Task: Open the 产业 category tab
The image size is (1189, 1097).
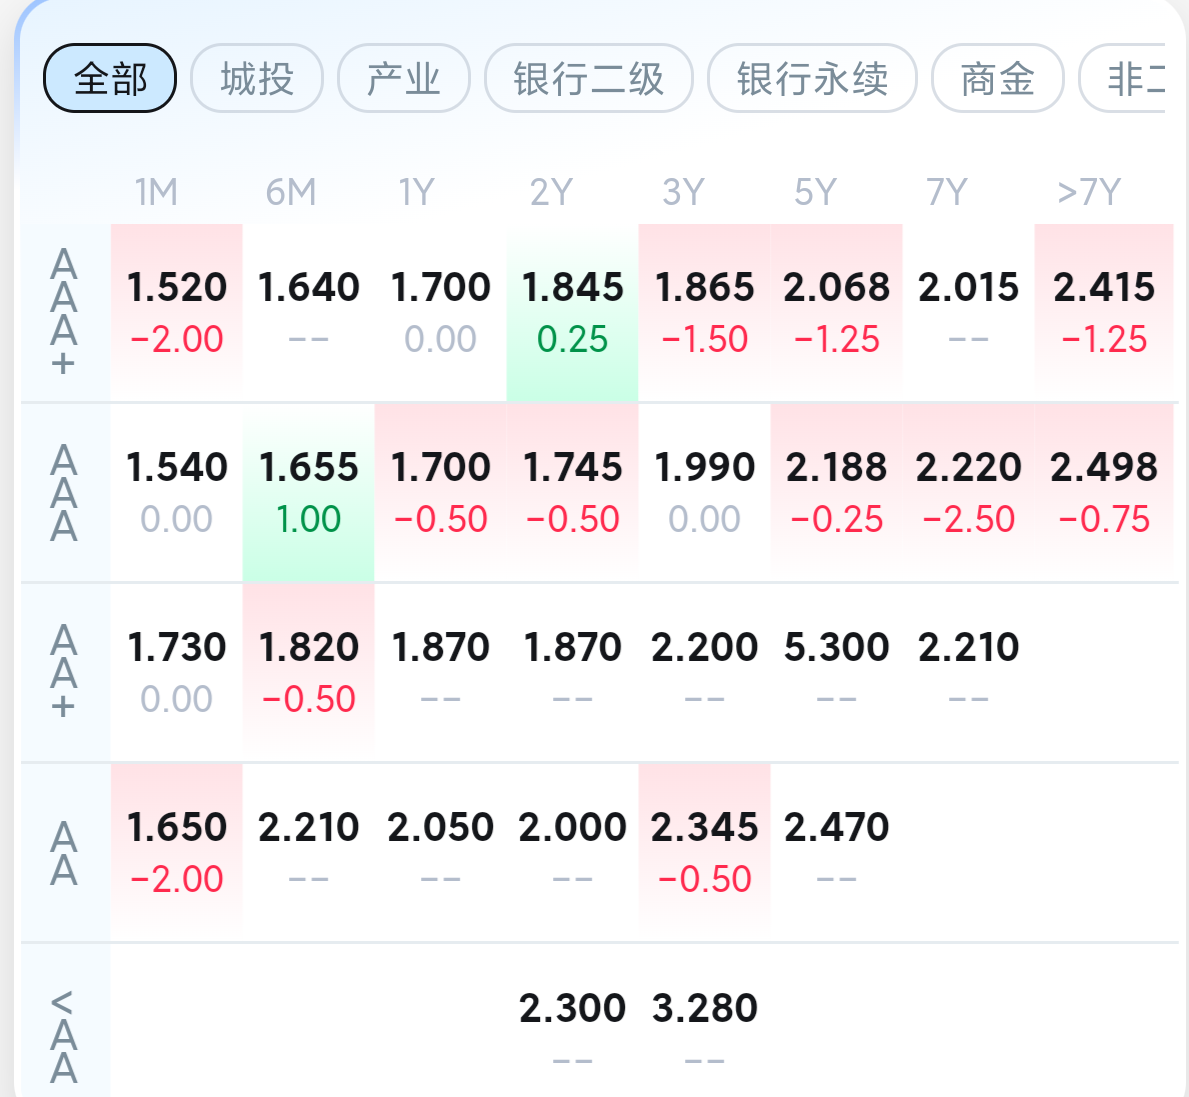Action: (404, 79)
